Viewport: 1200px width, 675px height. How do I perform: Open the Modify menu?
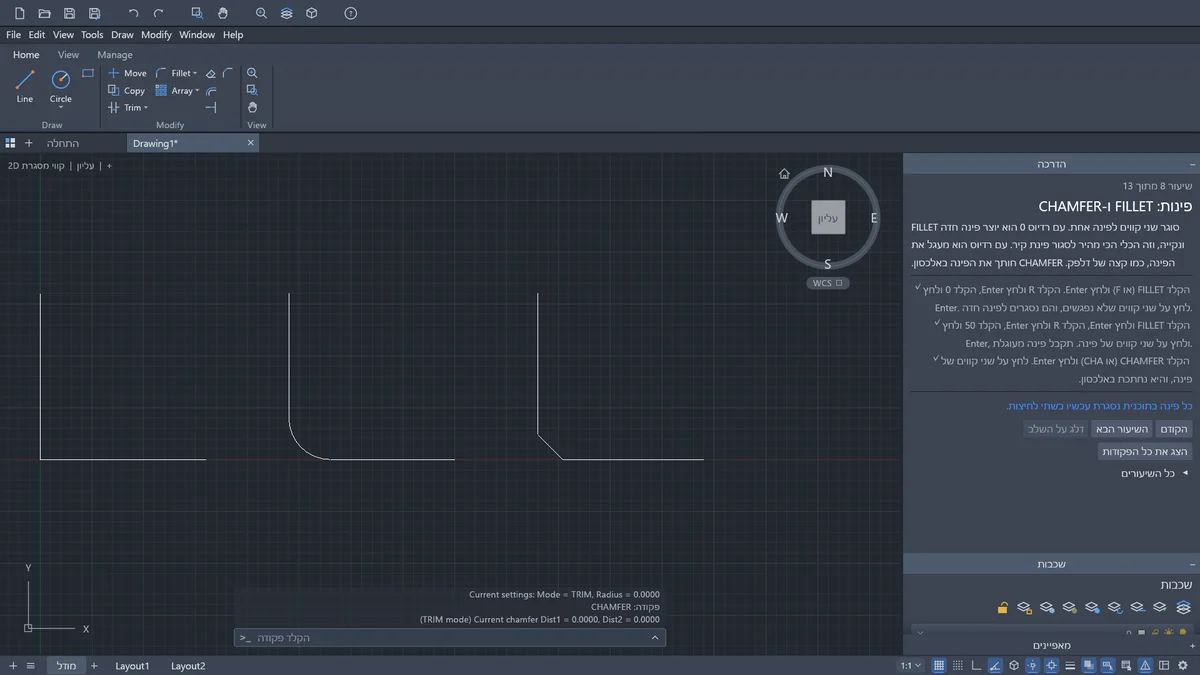coord(156,34)
